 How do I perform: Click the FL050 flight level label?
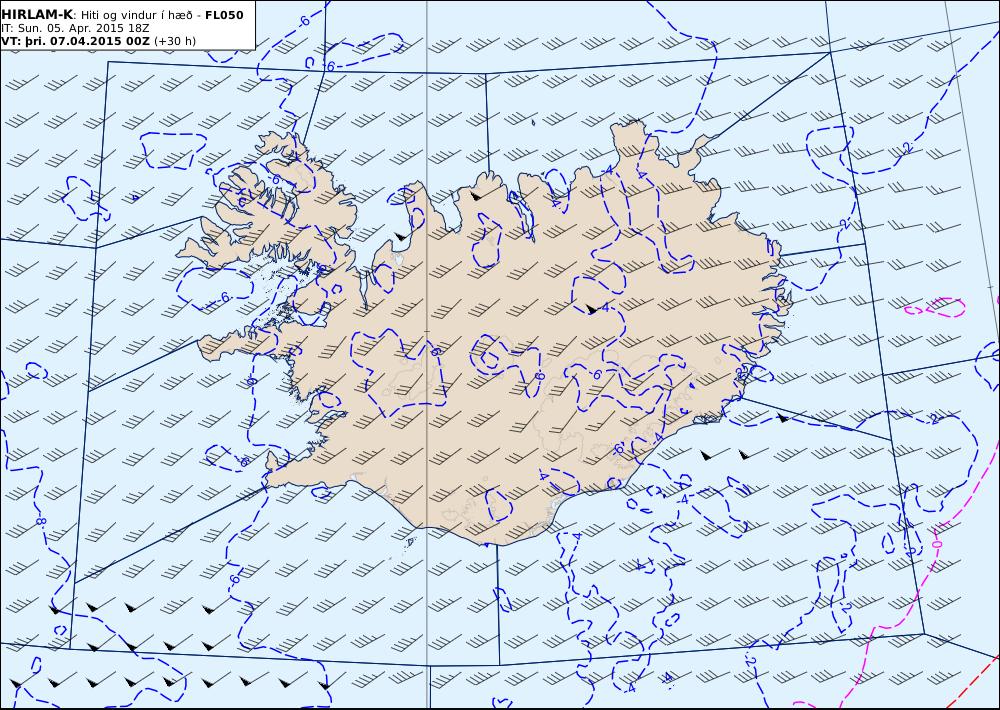(224, 15)
